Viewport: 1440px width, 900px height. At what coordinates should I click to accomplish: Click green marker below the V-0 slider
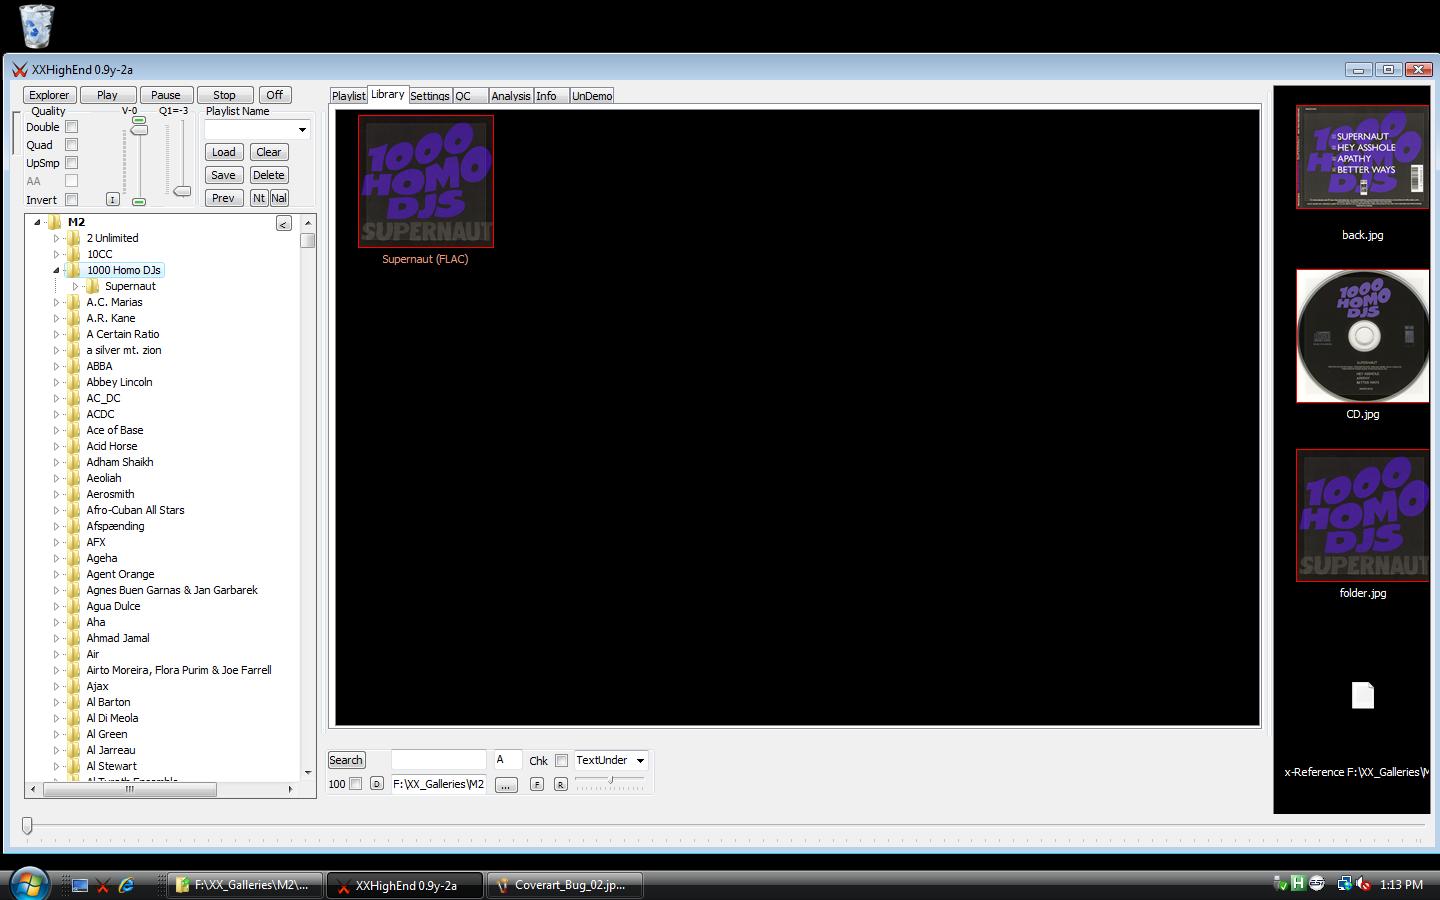139,202
